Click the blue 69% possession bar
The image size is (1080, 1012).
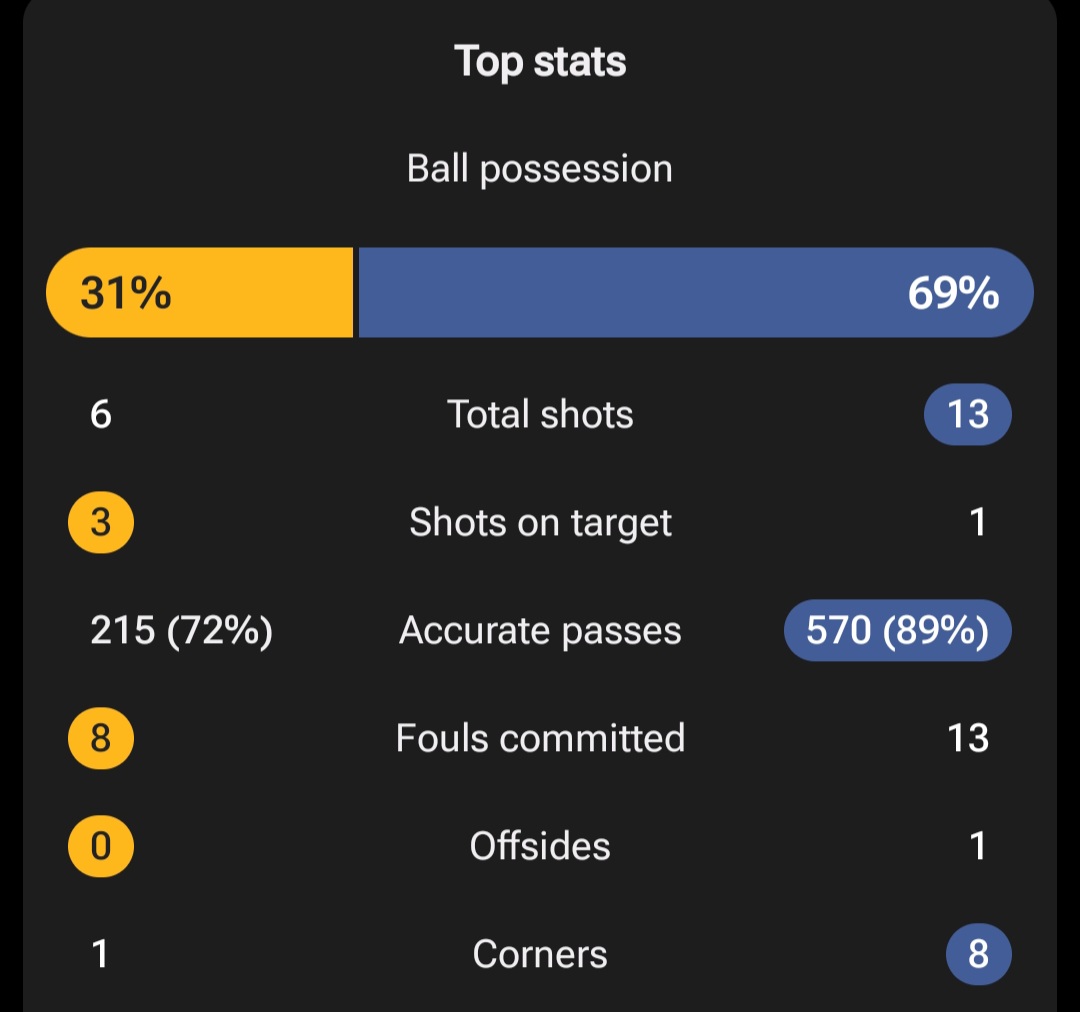pos(696,292)
